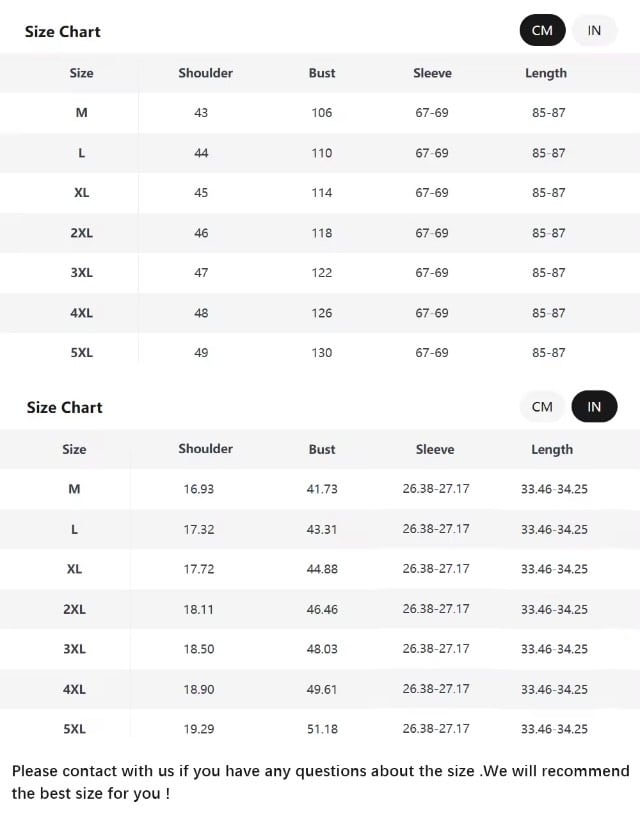The image size is (640, 826).
Task: Click the 'Please contact with us' size note
Action: (x=320, y=782)
